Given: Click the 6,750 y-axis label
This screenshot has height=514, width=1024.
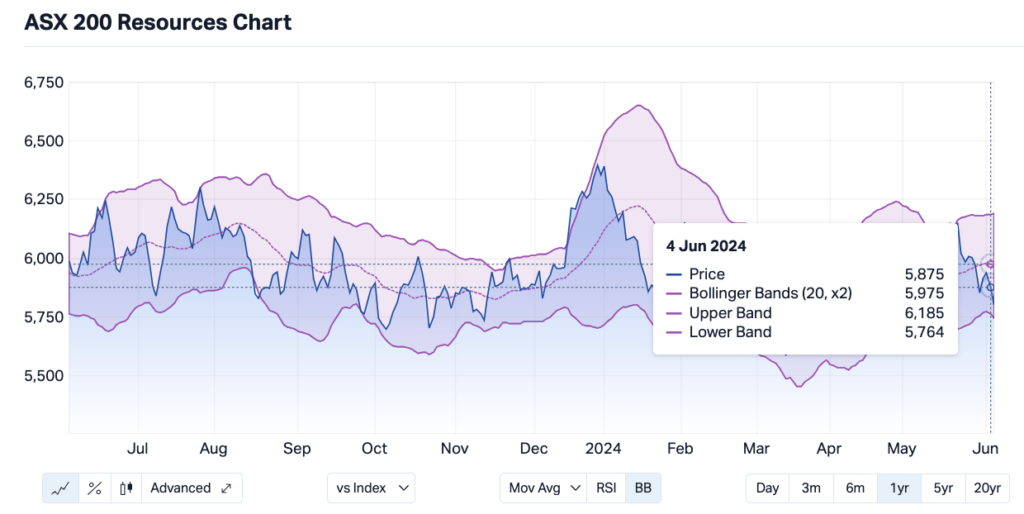Looking at the screenshot, I should (x=44, y=82).
